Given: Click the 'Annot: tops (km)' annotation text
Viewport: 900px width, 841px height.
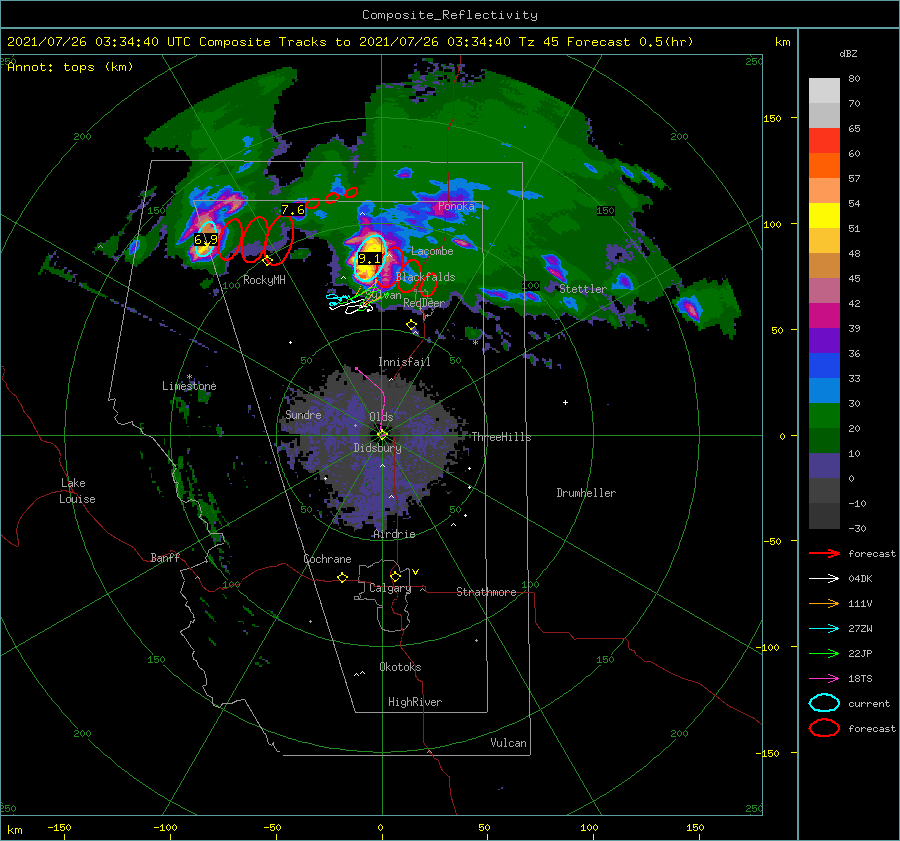Looking at the screenshot, I should (x=70, y=67).
